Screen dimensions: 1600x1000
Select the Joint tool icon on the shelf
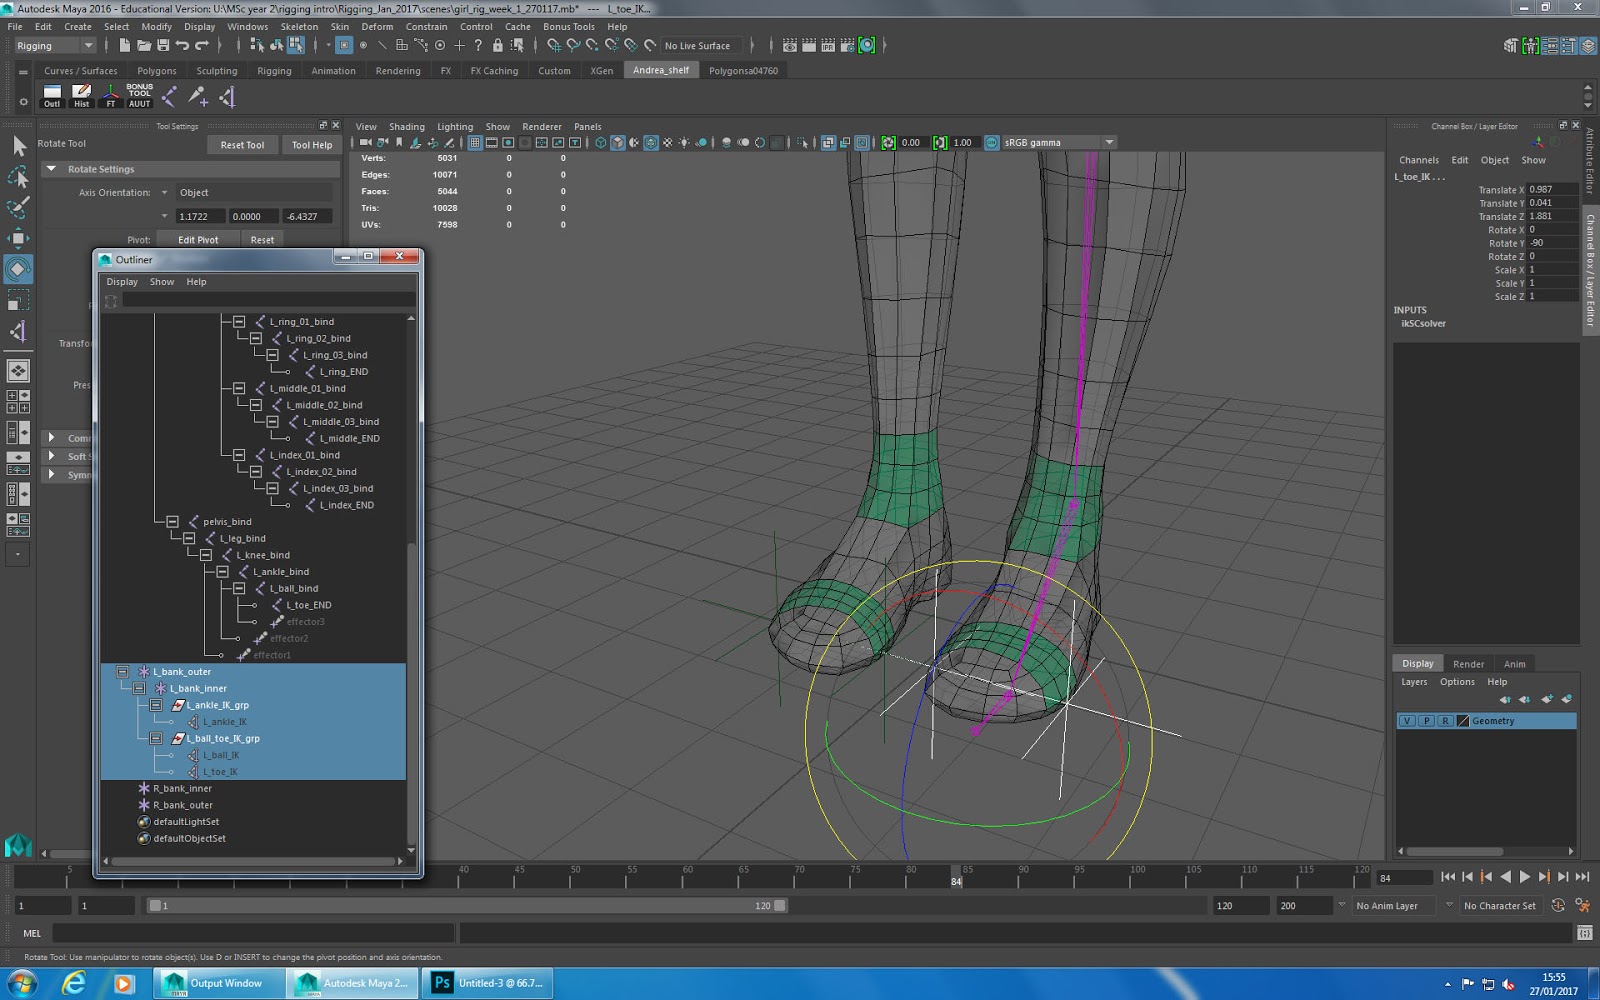[x=169, y=97]
